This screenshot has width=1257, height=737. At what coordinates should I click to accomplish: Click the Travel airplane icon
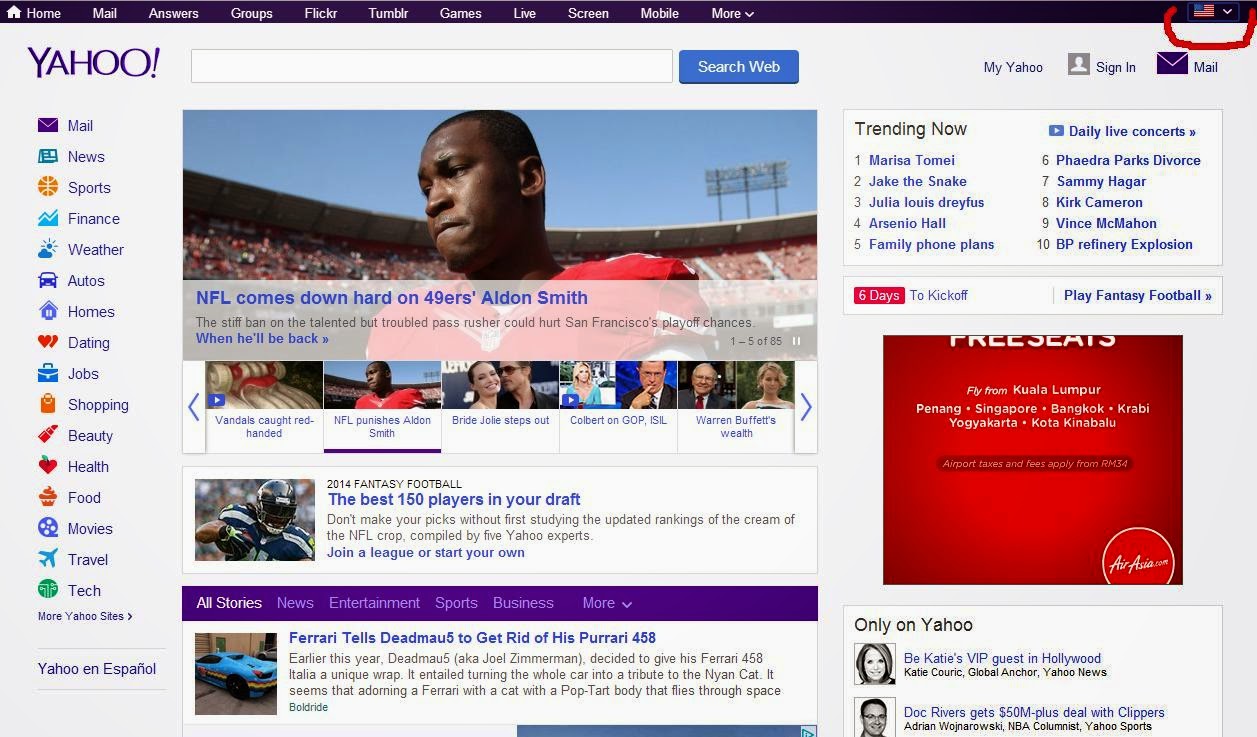(x=48, y=558)
